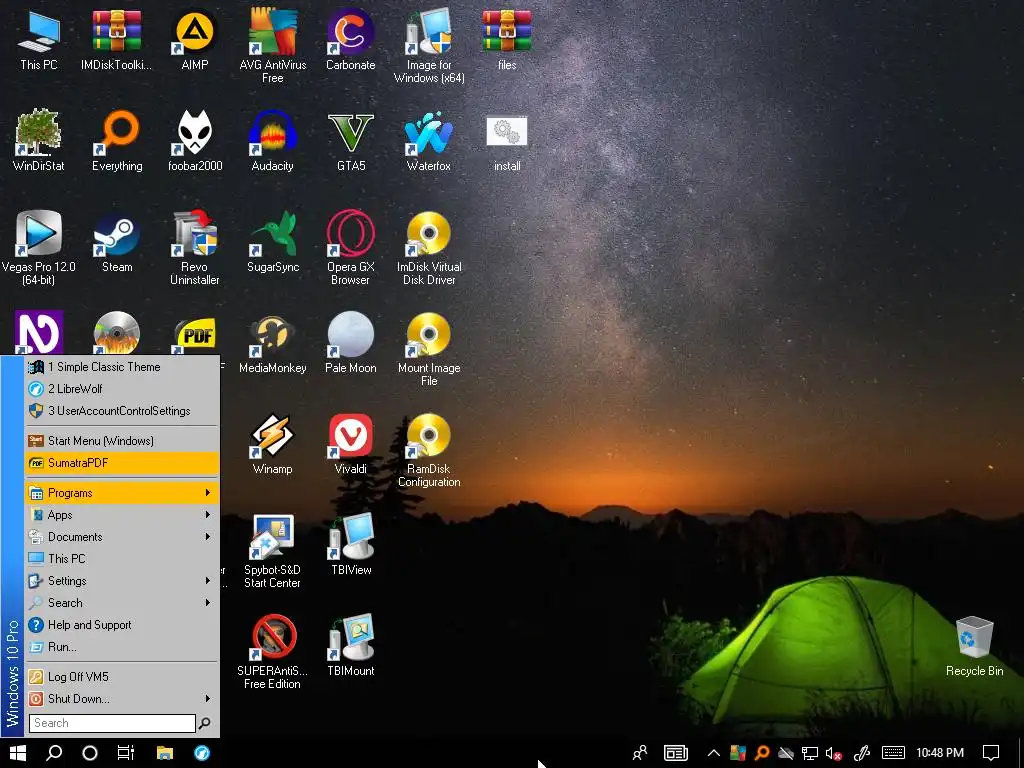1024x768 pixels.
Task: Select the Winamp desktop shortcut
Action: (x=272, y=444)
